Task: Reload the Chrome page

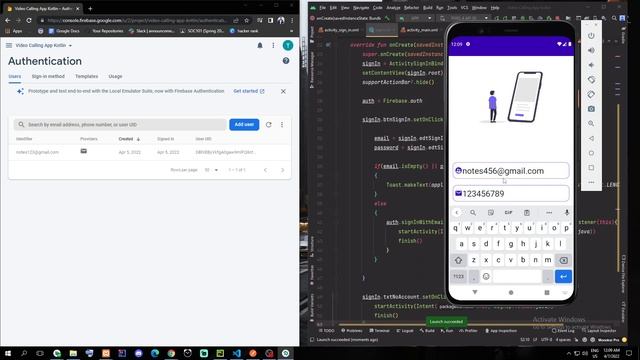Action: 29,20
